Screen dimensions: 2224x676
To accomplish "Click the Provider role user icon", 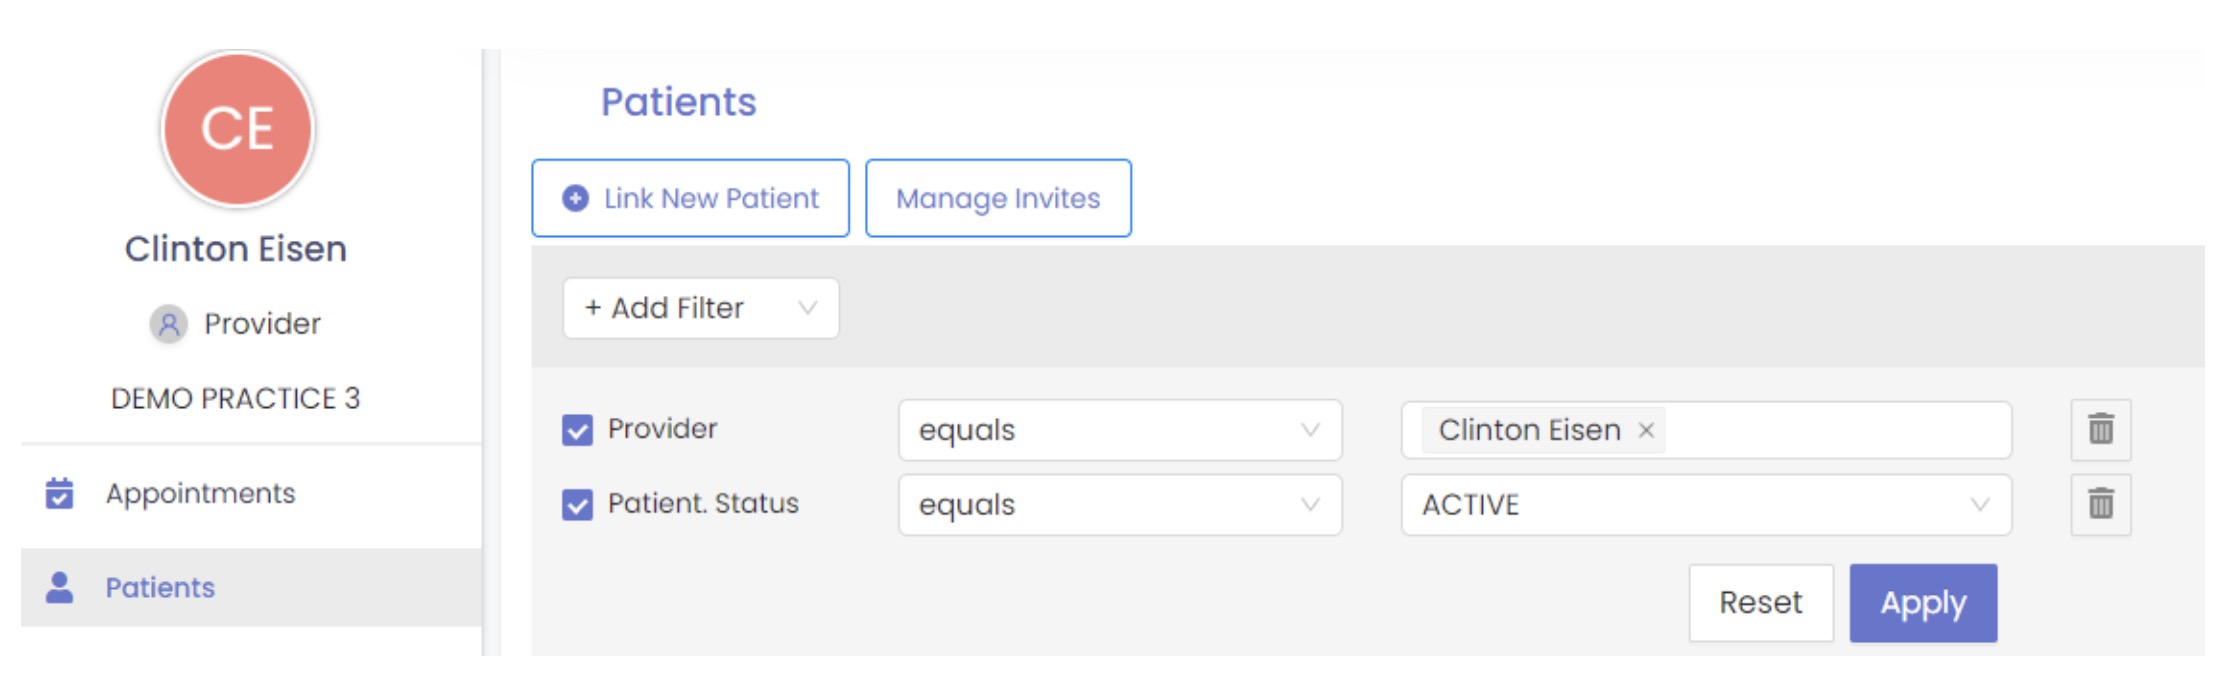I will tap(169, 324).
